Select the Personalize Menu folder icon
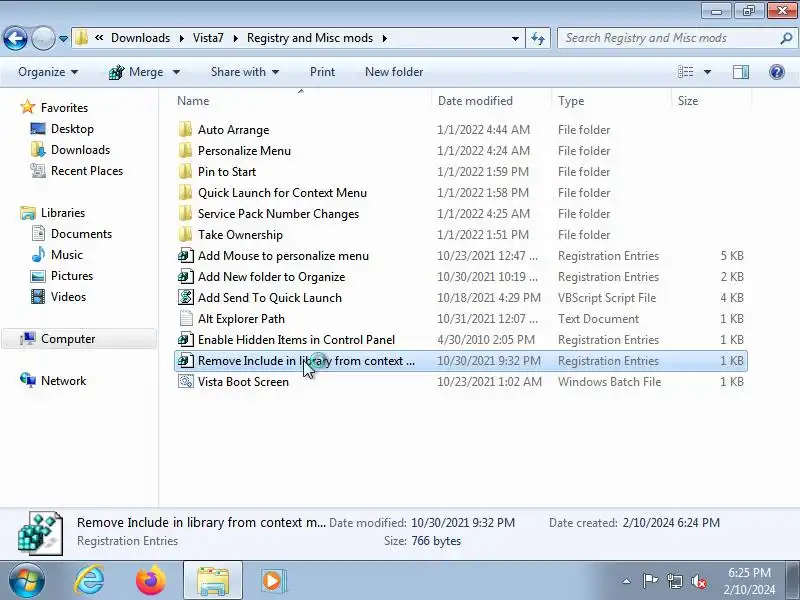The height and width of the screenshot is (600, 800). coord(185,151)
